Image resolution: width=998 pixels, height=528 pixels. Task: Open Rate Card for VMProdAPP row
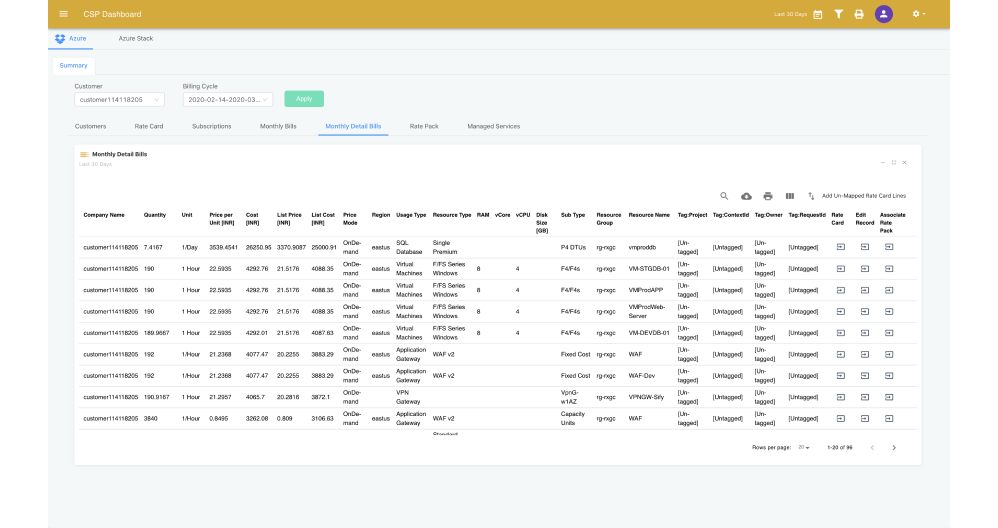click(x=841, y=290)
